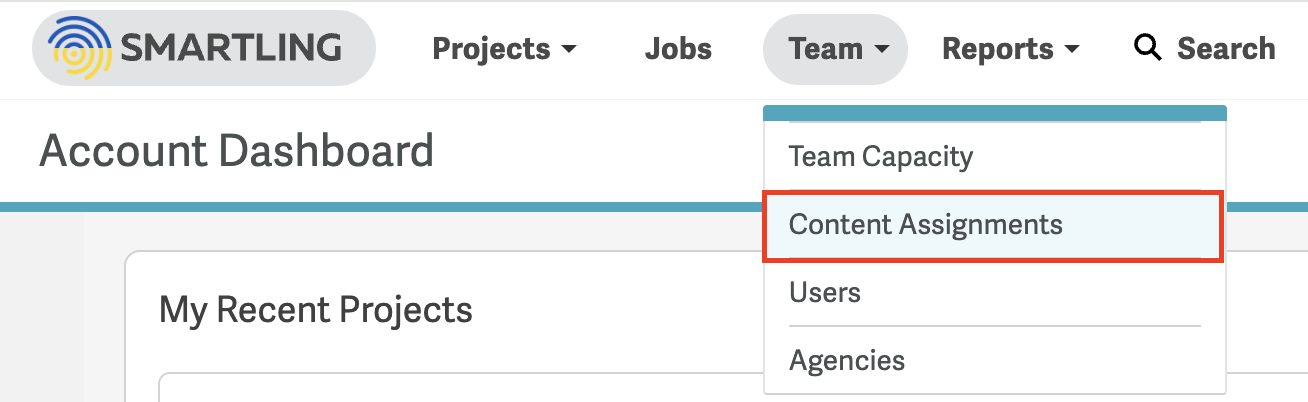
Task: Click the magnifying glass search icon
Action: (1147, 47)
